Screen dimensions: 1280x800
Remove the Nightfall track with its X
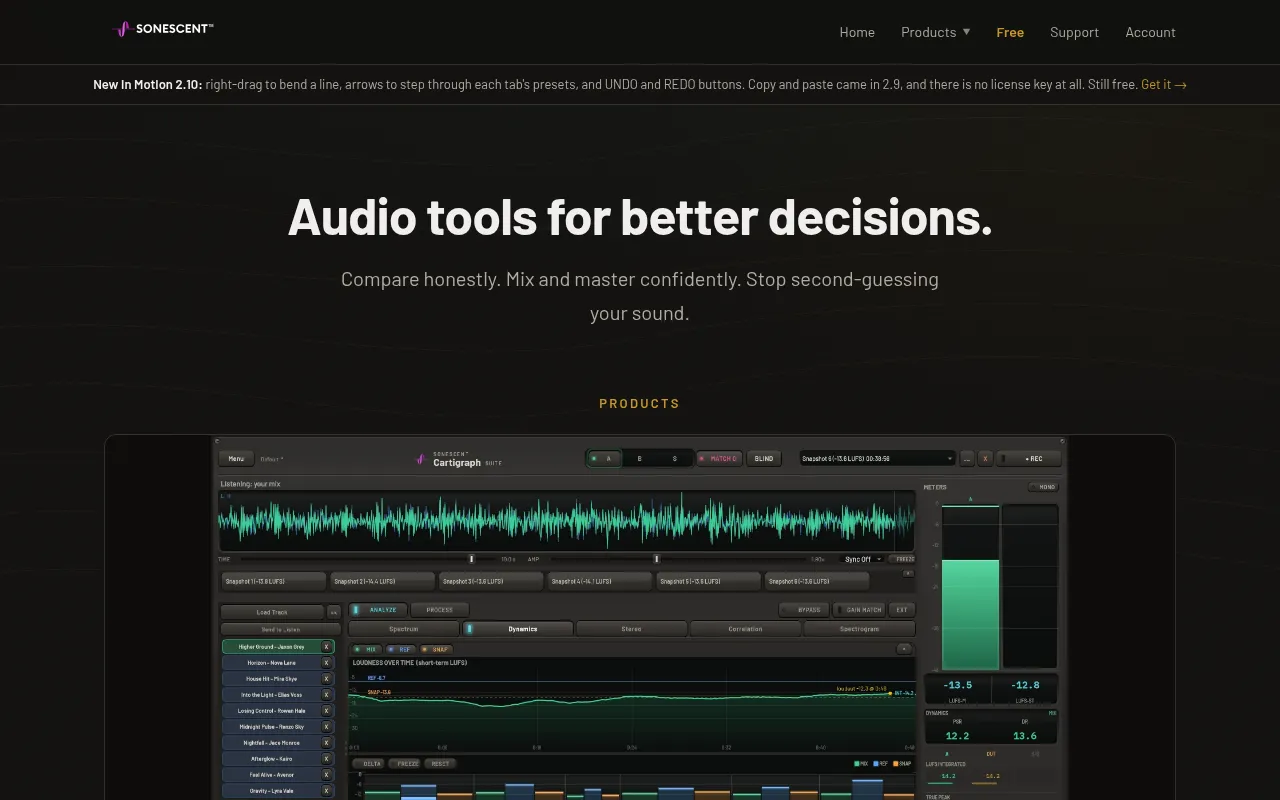[327, 743]
